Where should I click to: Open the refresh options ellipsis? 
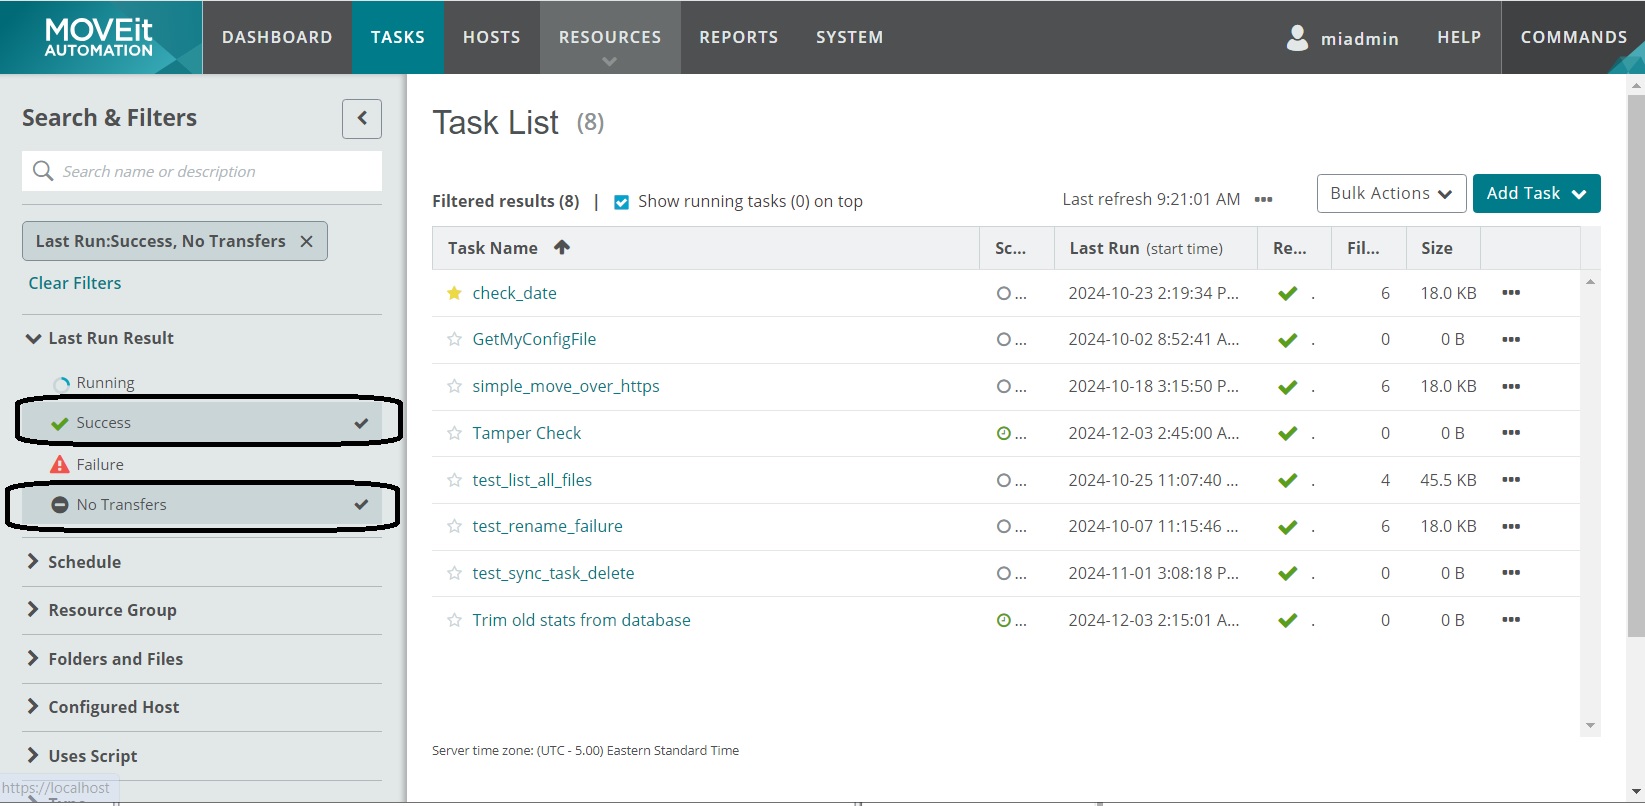coord(1264,200)
